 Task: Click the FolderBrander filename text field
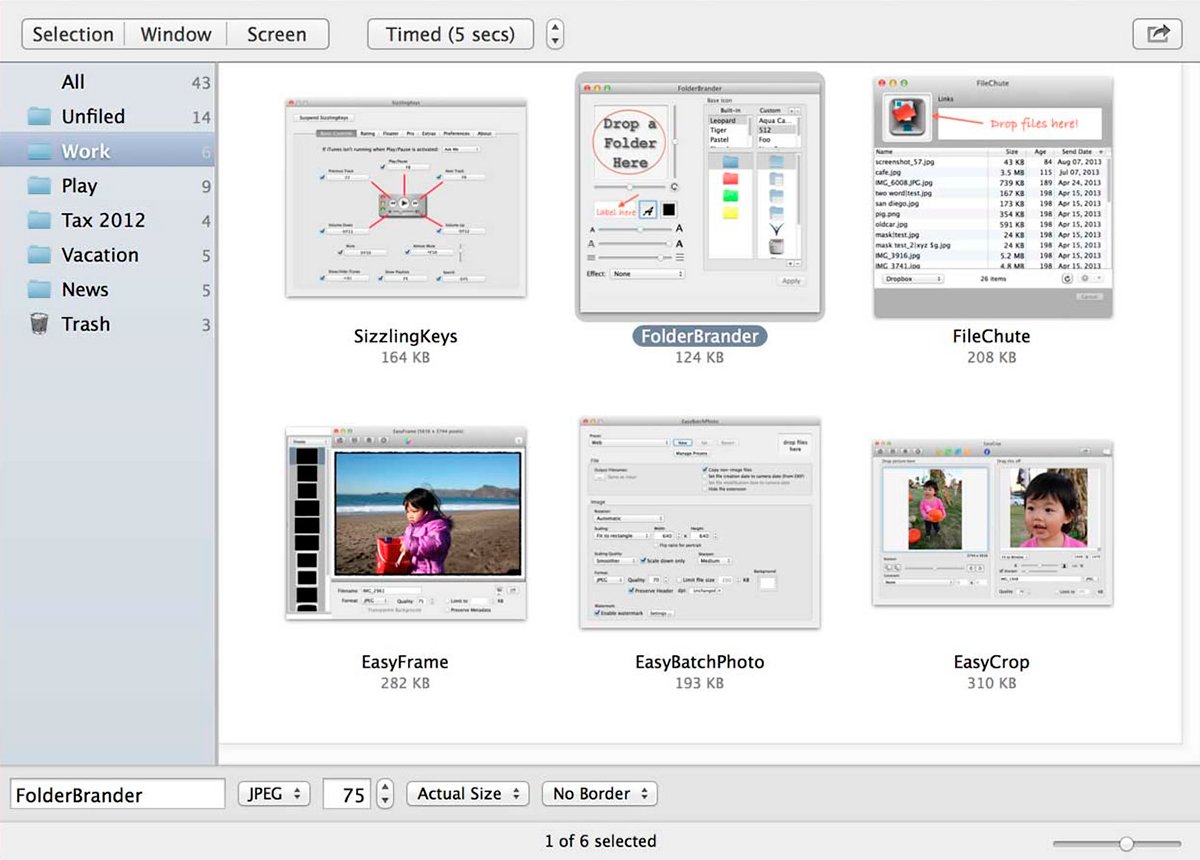tap(117, 795)
